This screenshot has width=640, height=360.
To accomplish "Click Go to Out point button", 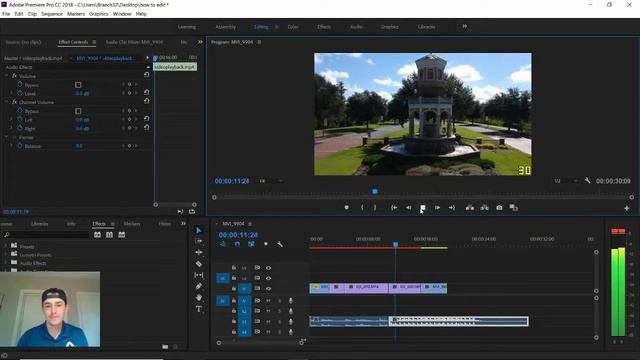I will click(452, 208).
